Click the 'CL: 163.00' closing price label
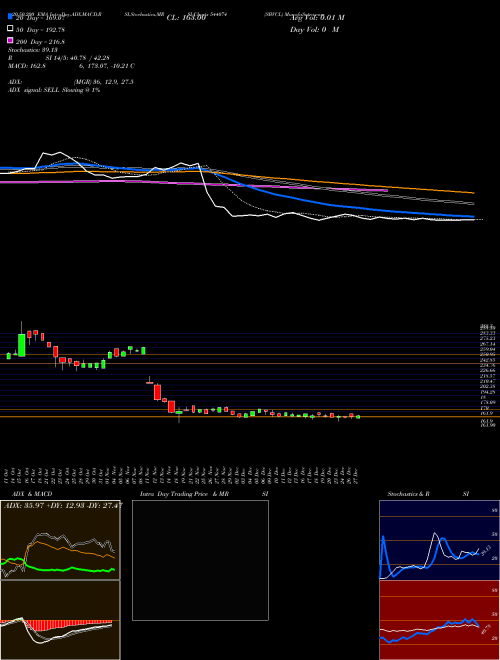 [x=186, y=18]
